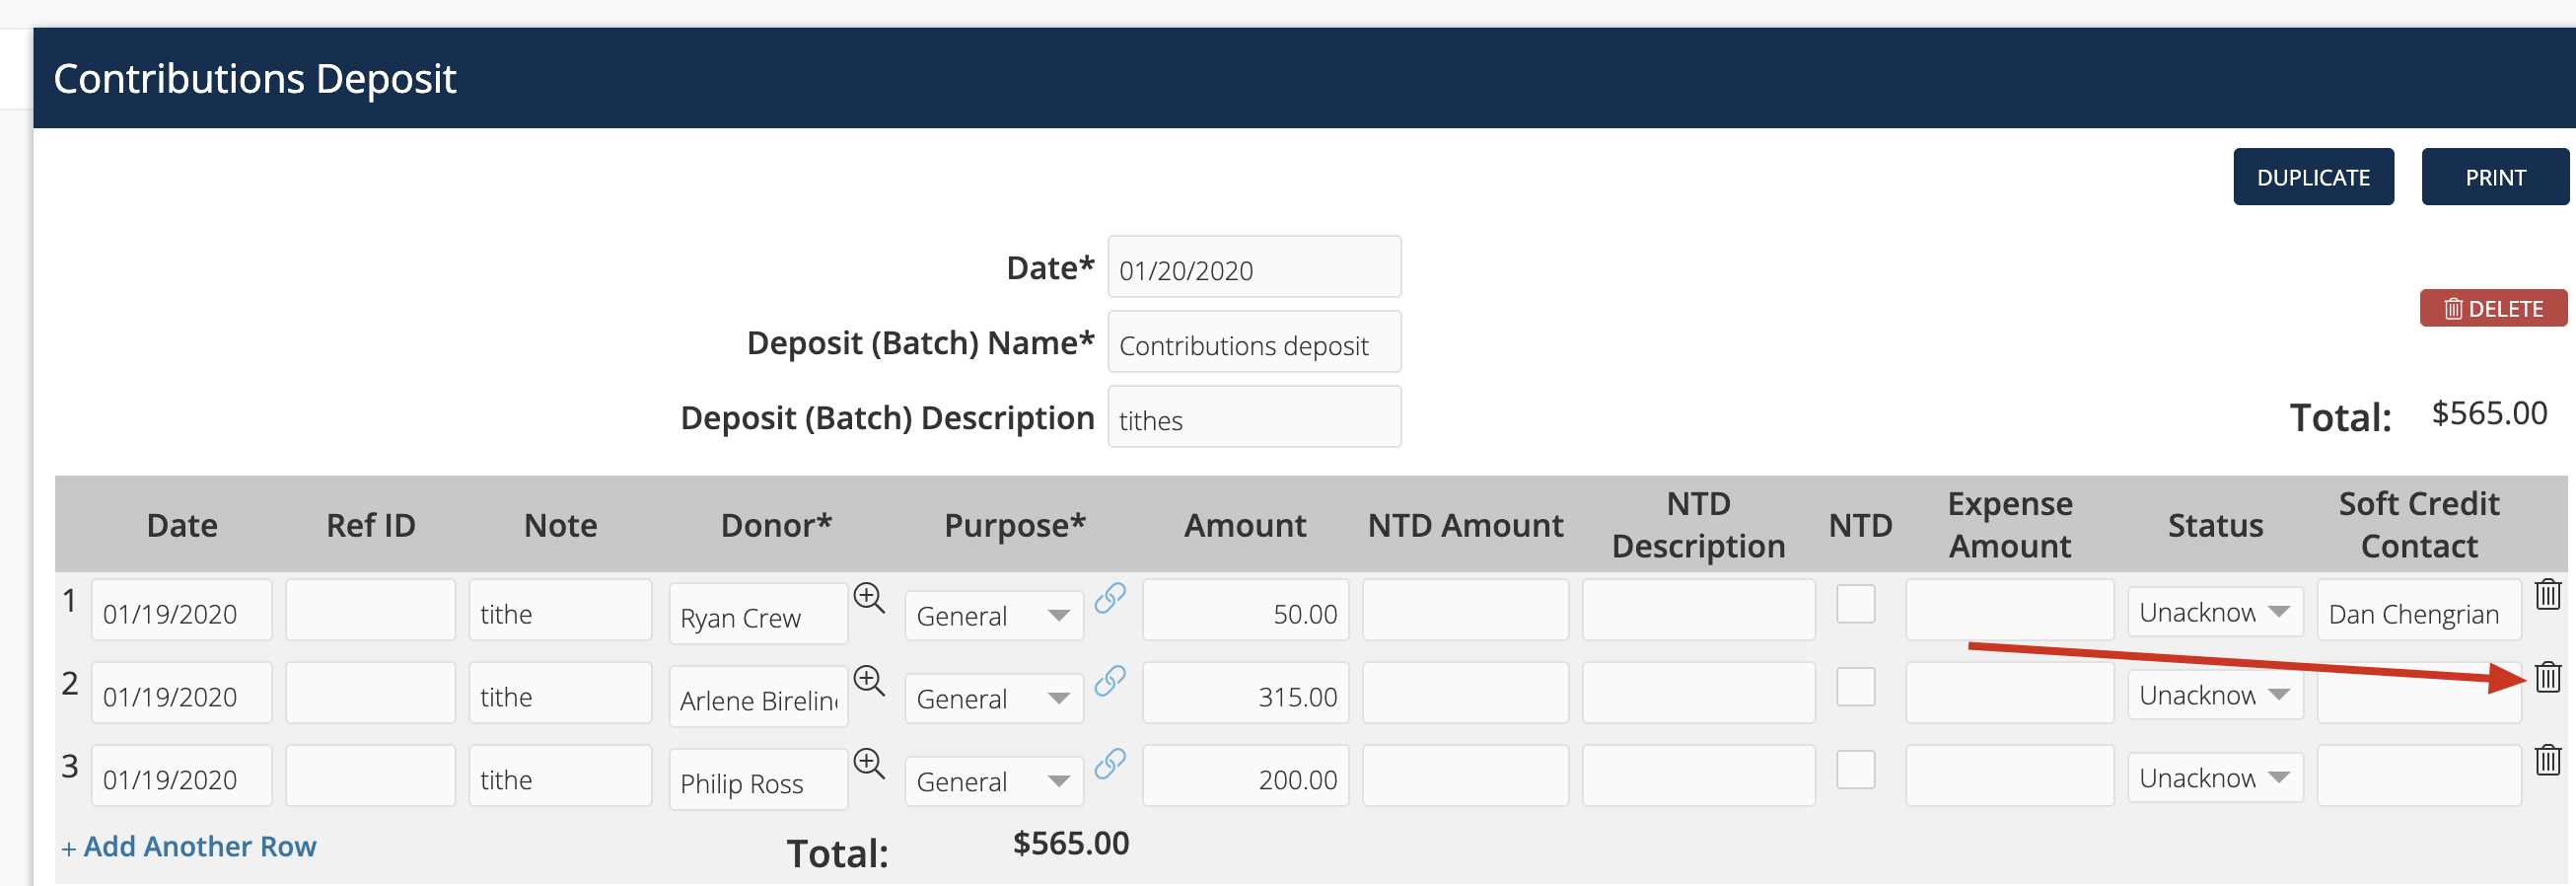Click the PRINT button
Image resolution: width=2576 pixels, height=886 pixels.
2495,177
